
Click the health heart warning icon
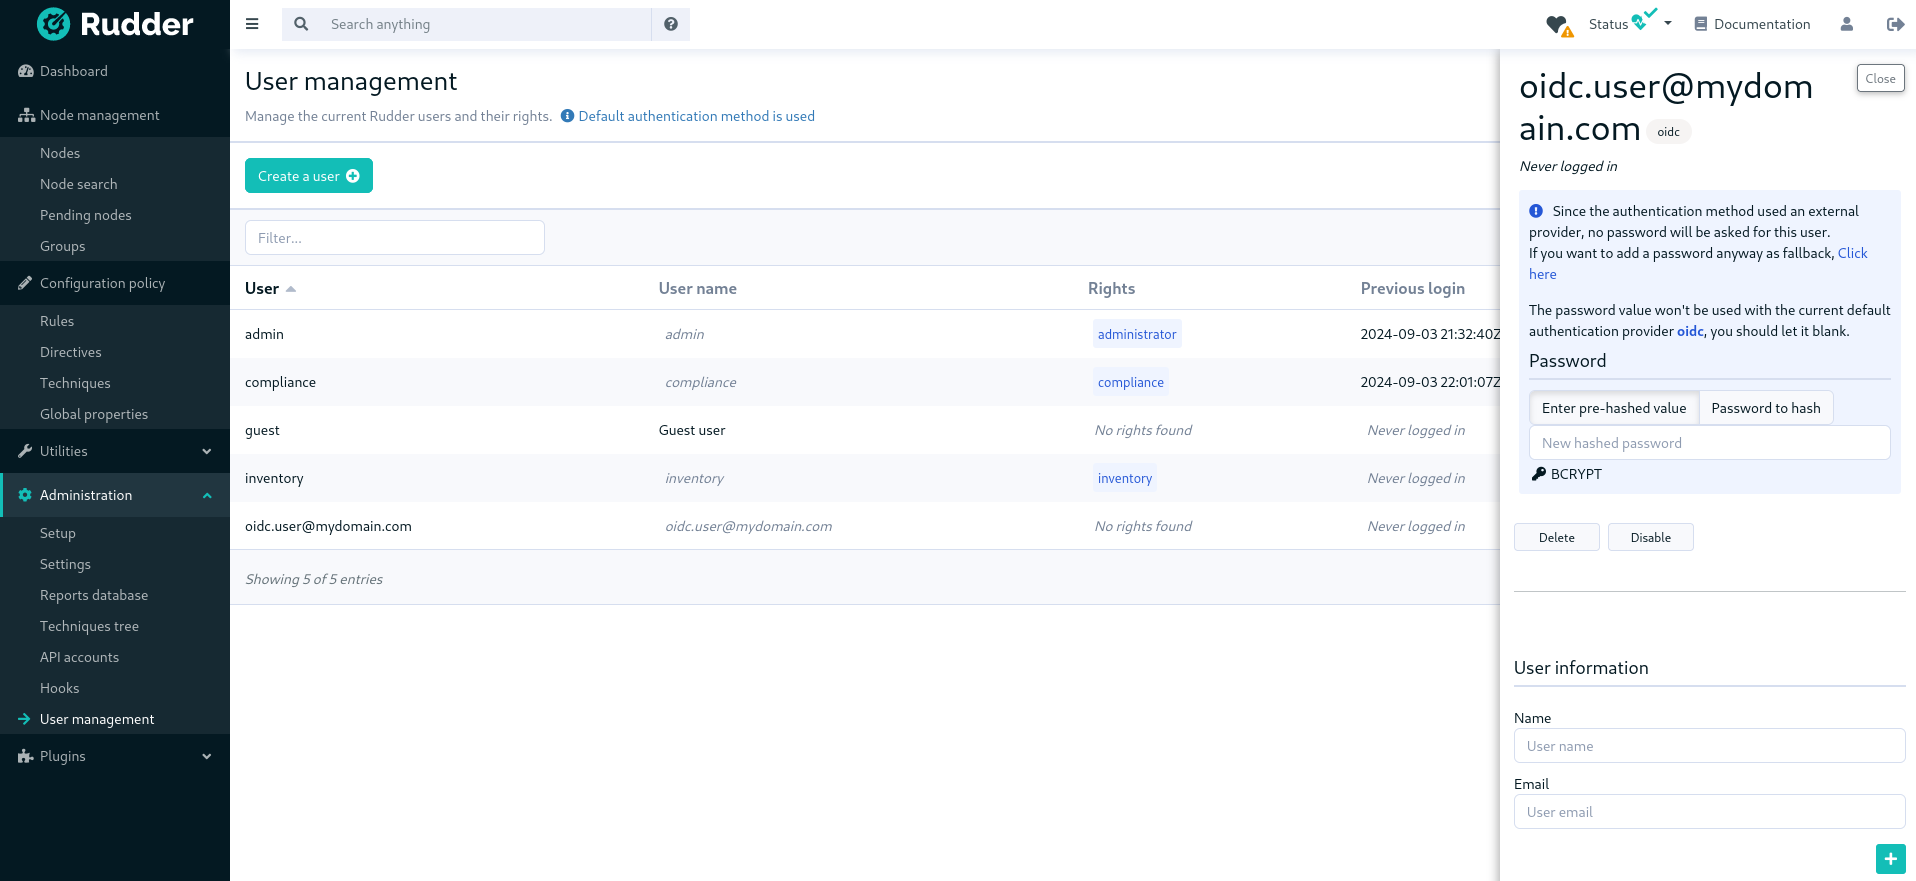pos(1558,25)
